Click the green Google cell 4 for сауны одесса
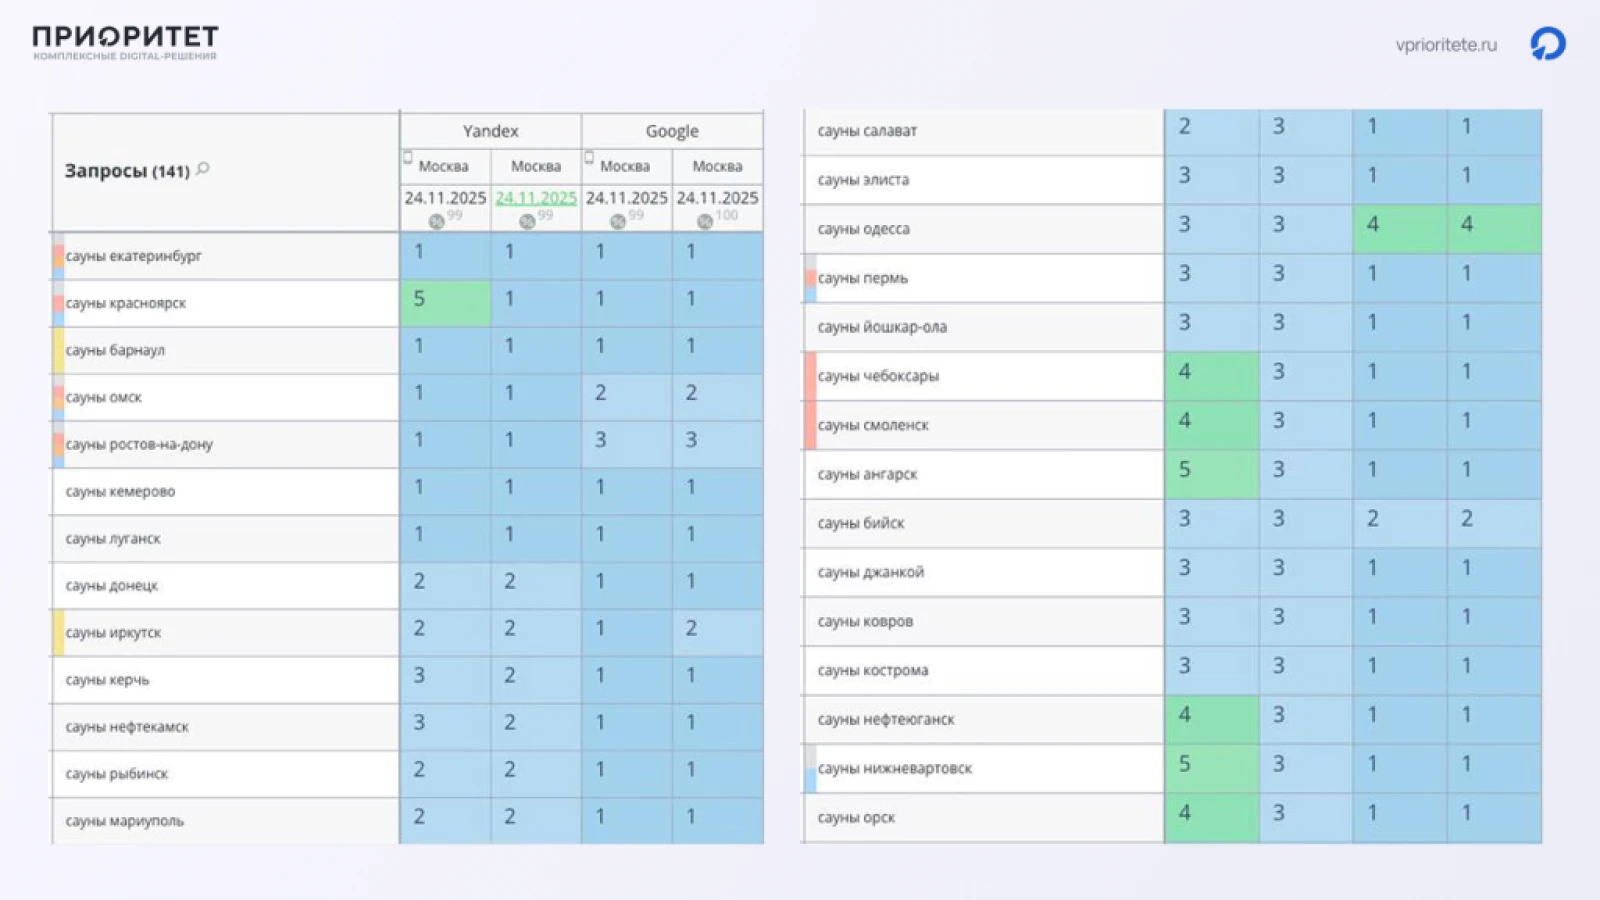 (x=1400, y=229)
